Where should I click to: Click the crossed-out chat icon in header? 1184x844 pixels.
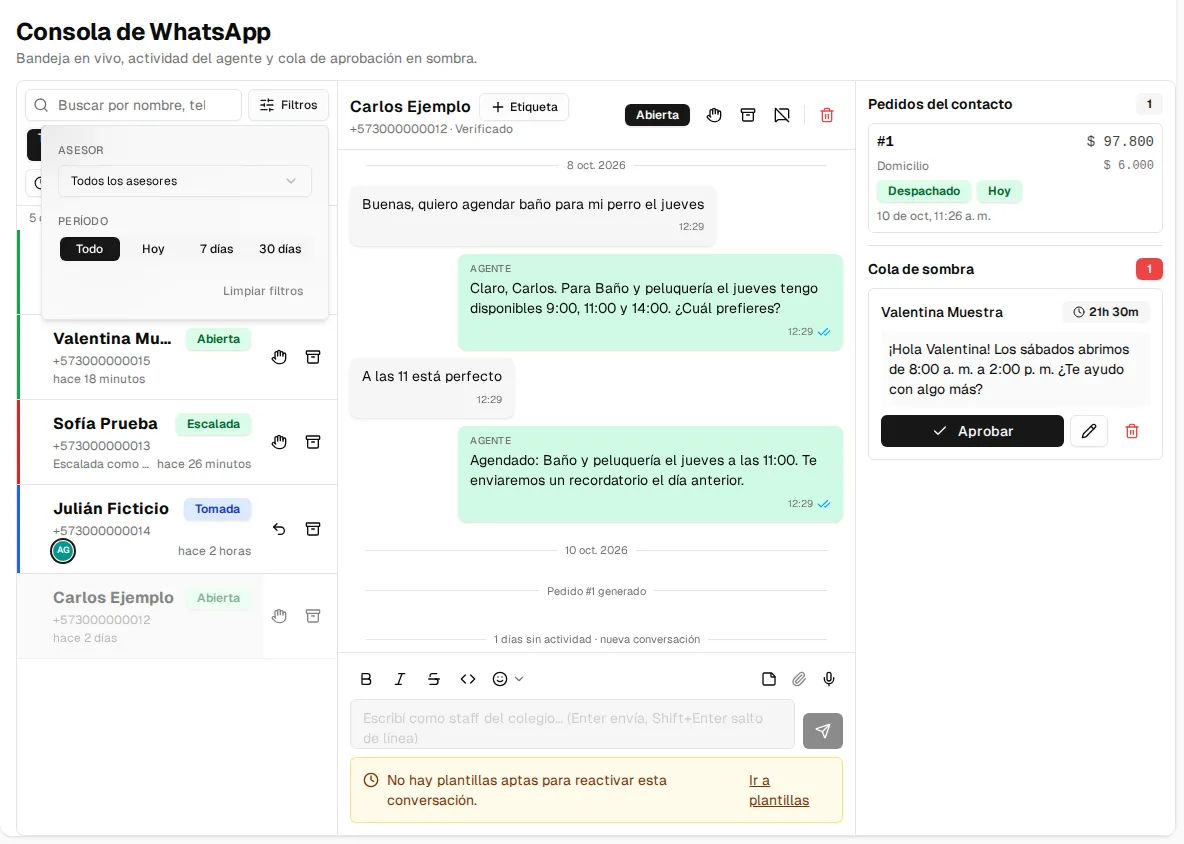tap(782, 115)
